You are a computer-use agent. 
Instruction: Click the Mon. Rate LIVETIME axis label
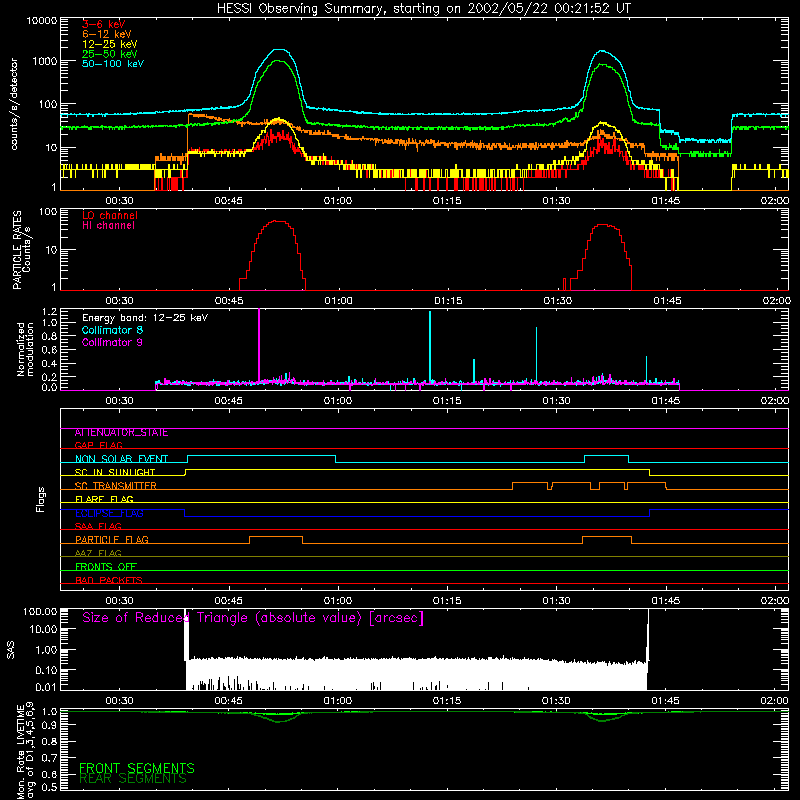pos(25,750)
